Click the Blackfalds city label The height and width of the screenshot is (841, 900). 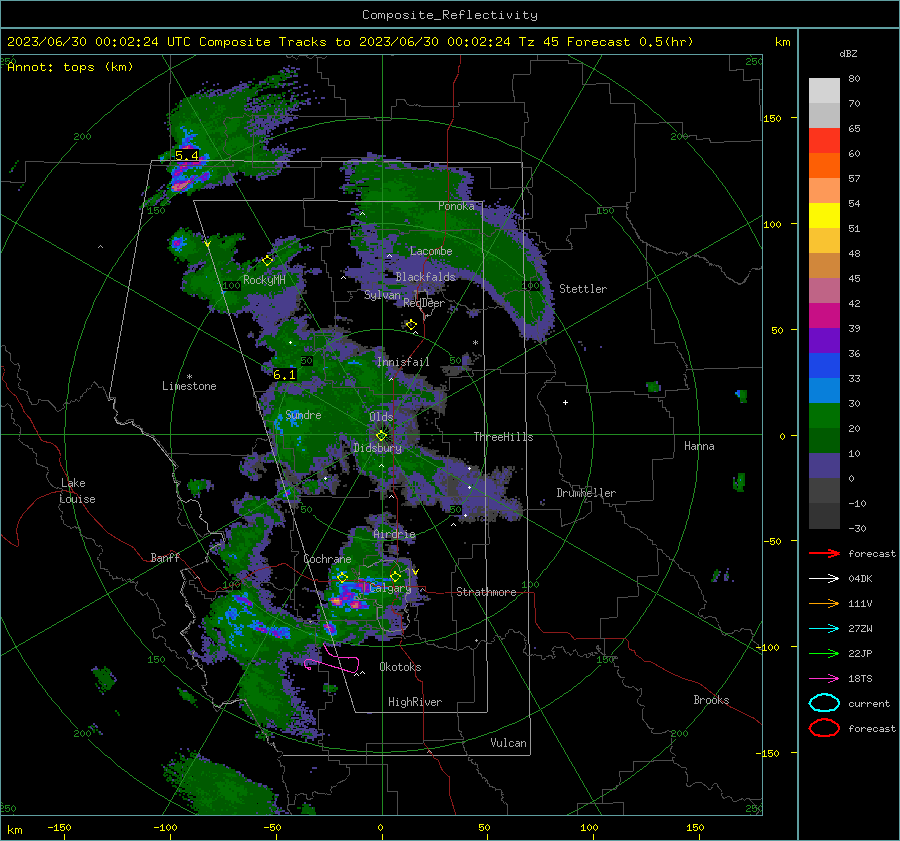(425, 277)
